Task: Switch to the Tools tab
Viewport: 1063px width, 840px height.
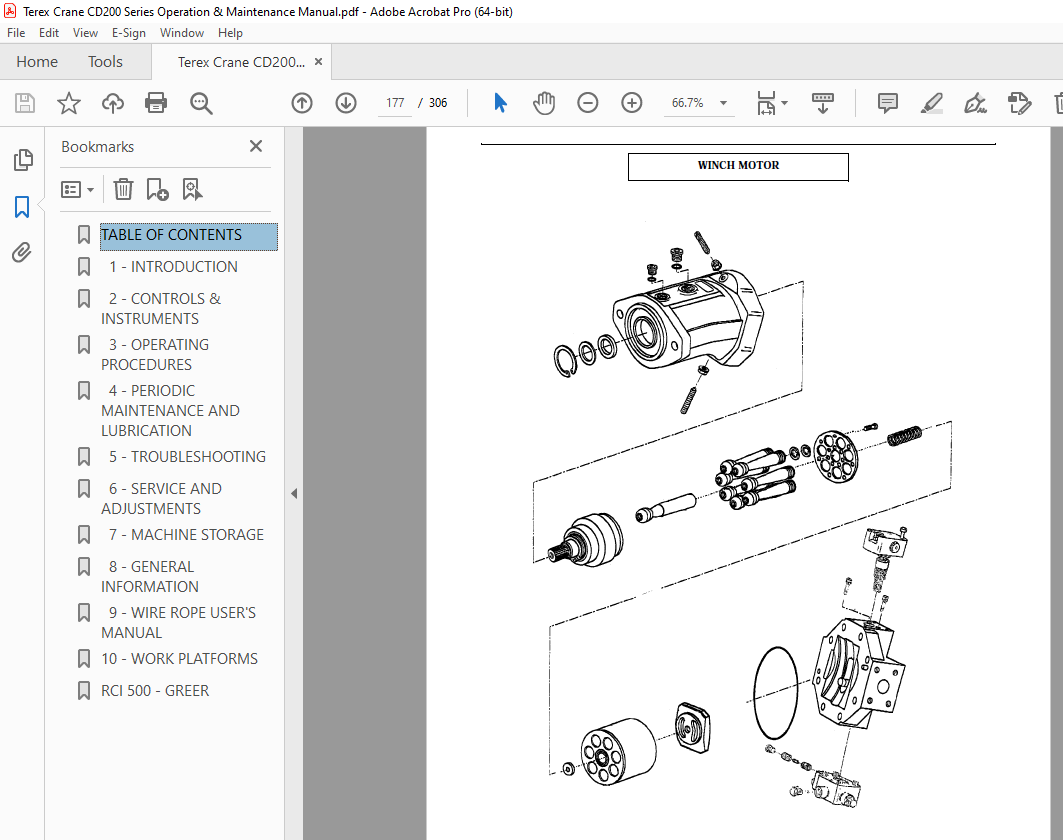Action: pos(105,62)
